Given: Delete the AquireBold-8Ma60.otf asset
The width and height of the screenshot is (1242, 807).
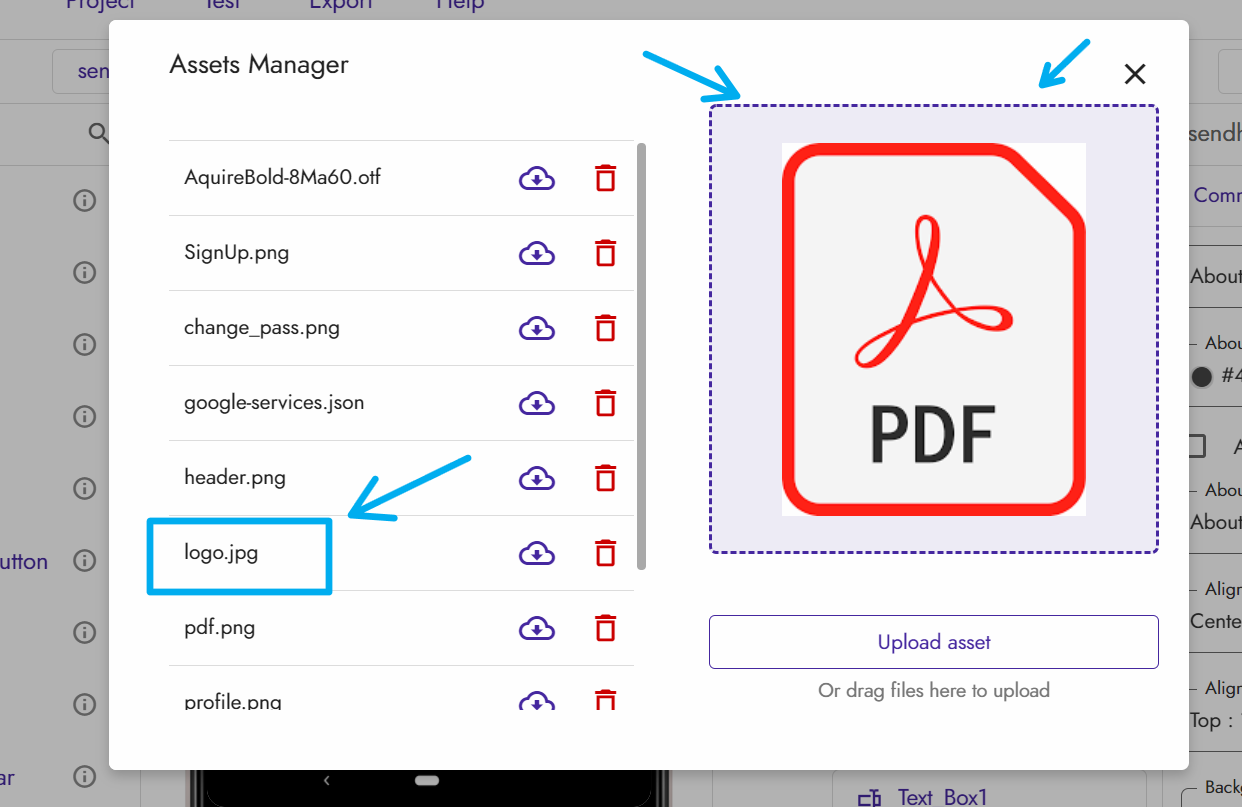Looking at the screenshot, I should [605, 178].
